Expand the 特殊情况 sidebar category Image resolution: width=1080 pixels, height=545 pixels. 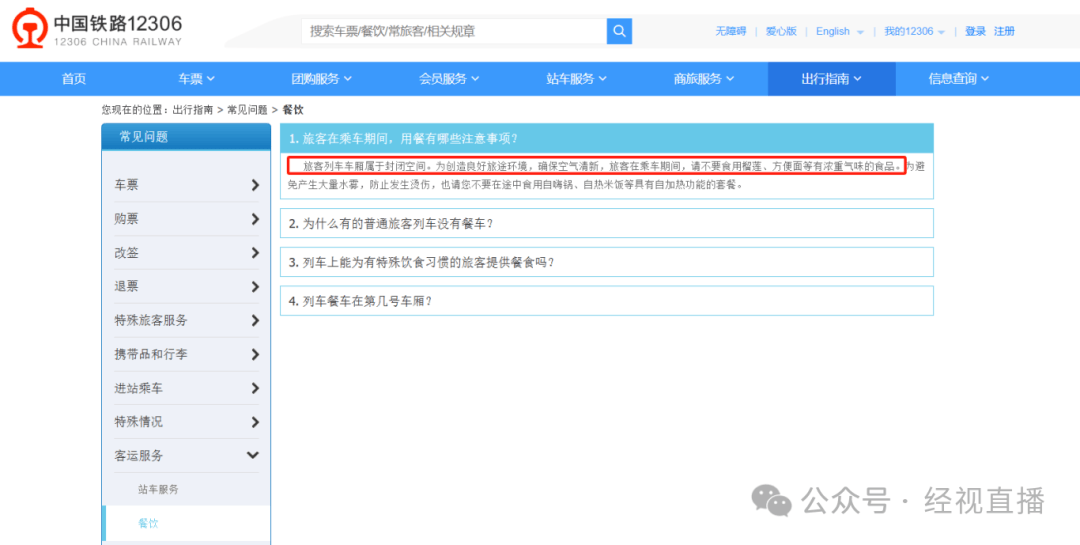(187, 422)
